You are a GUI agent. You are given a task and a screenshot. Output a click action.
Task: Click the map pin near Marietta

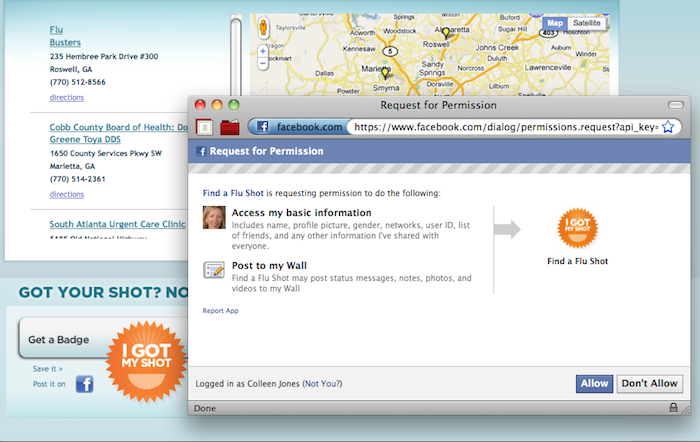point(385,73)
